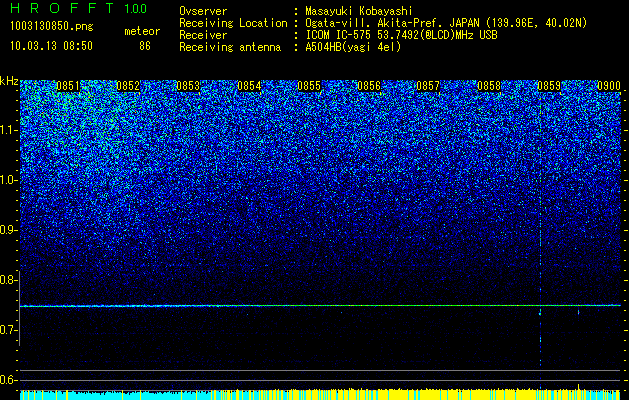629x400 pixels.
Task: Click the 'Receiving Location' field label
Action: pyautogui.click(x=233, y=23)
